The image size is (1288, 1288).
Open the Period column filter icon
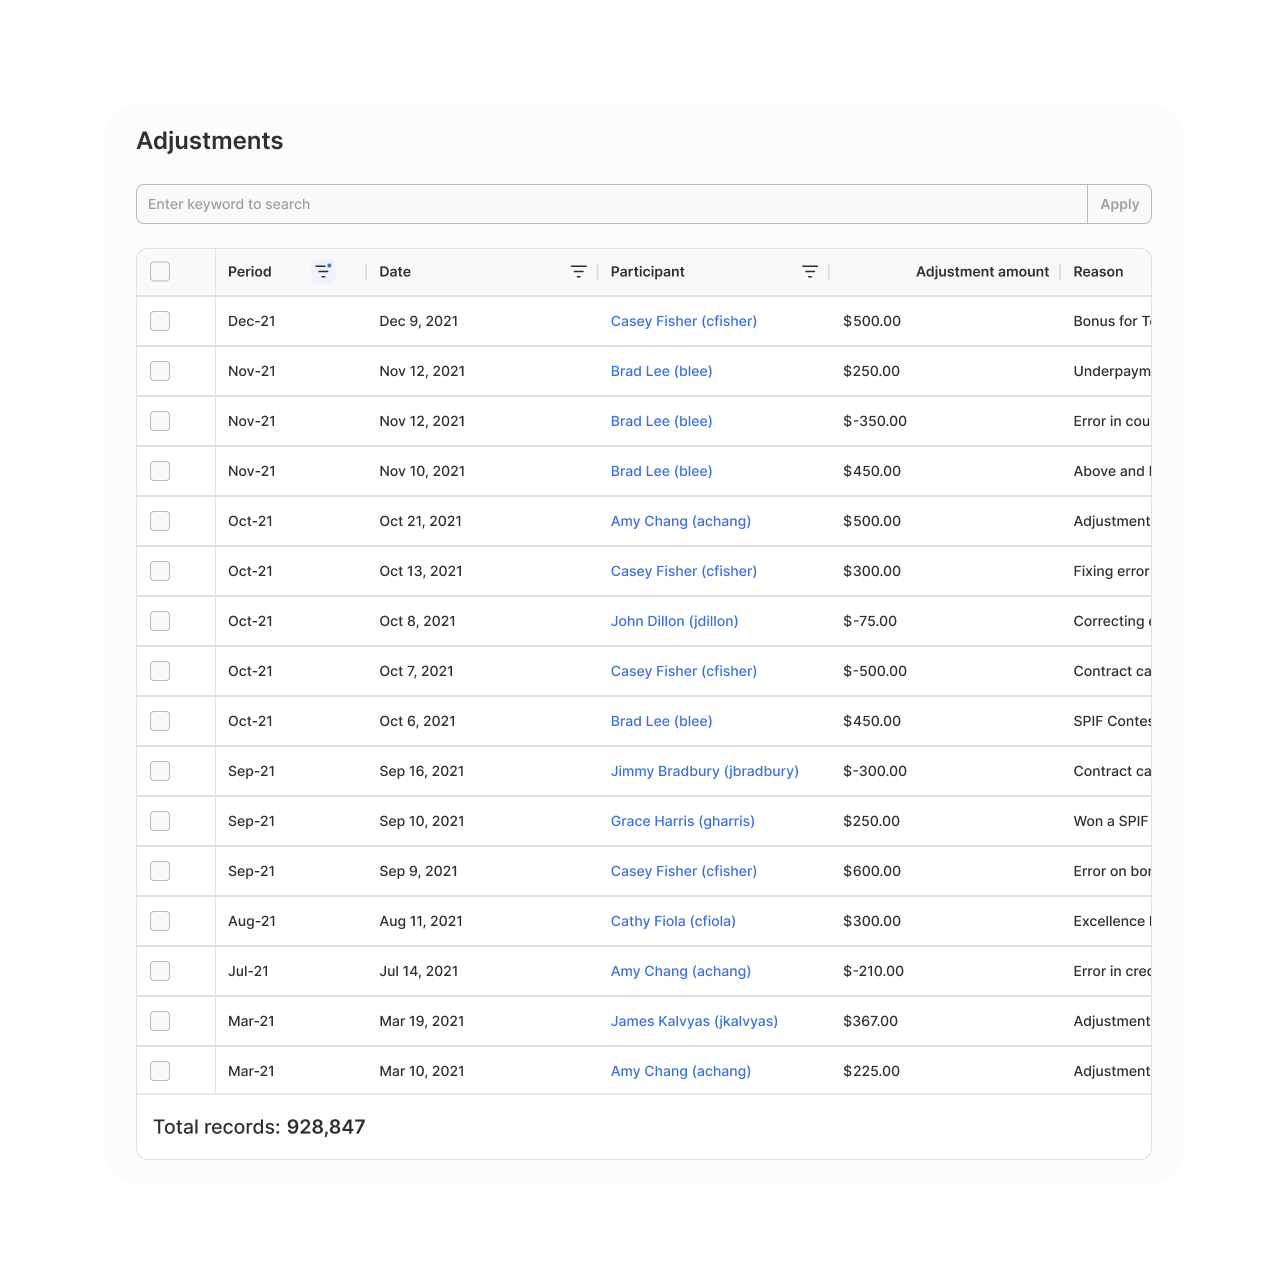coord(323,271)
